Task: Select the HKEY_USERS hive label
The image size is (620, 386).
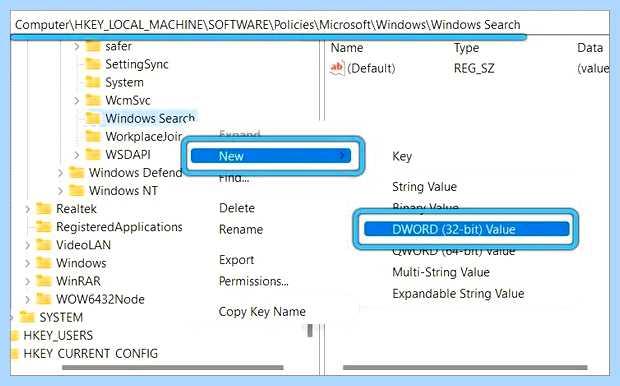Action: (58, 335)
